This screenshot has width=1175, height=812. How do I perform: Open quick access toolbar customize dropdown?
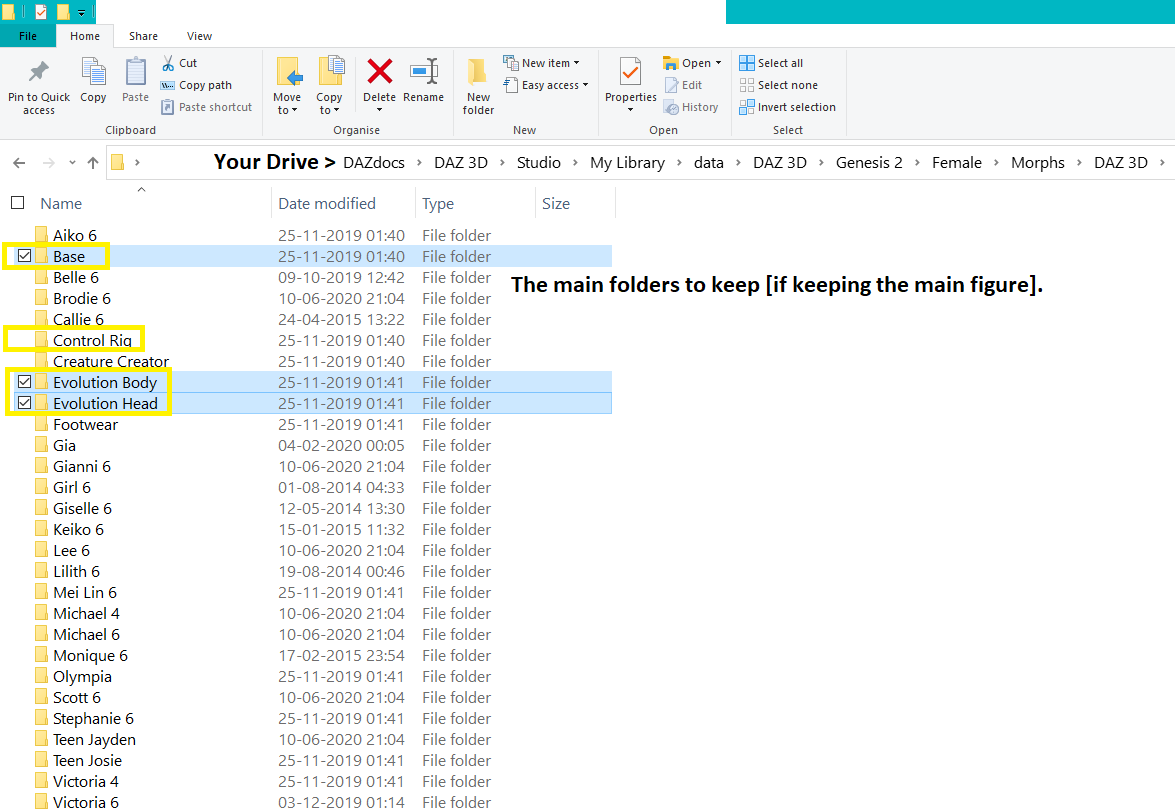point(81,13)
